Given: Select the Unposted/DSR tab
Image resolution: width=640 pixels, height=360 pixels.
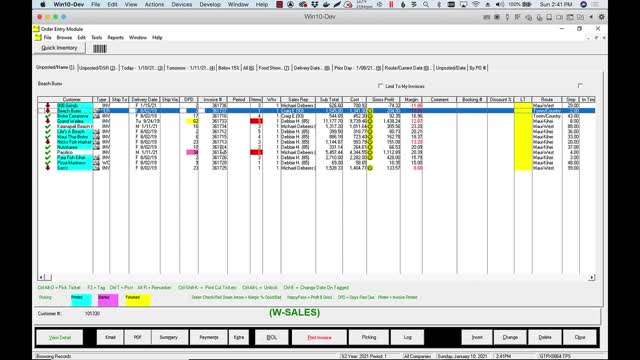Looking at the screenshot, I should tap(97, 68).
